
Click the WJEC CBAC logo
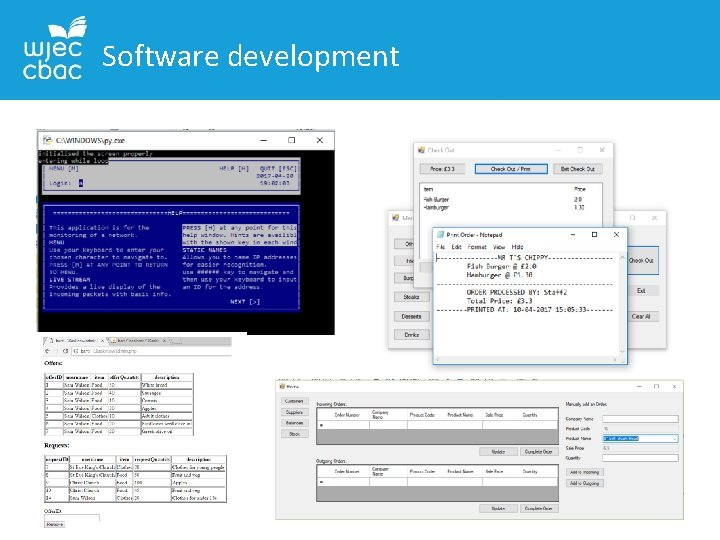pyautogui.click(x=54, y=48)
